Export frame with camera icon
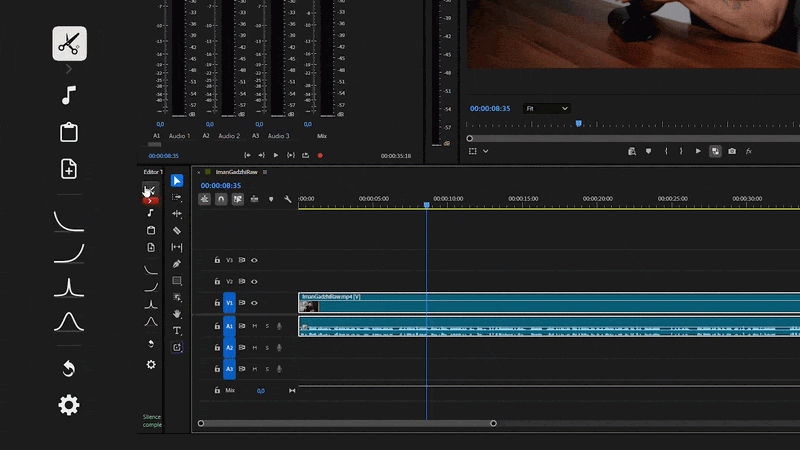The image size is (800, 450). (x=732, y=151)
